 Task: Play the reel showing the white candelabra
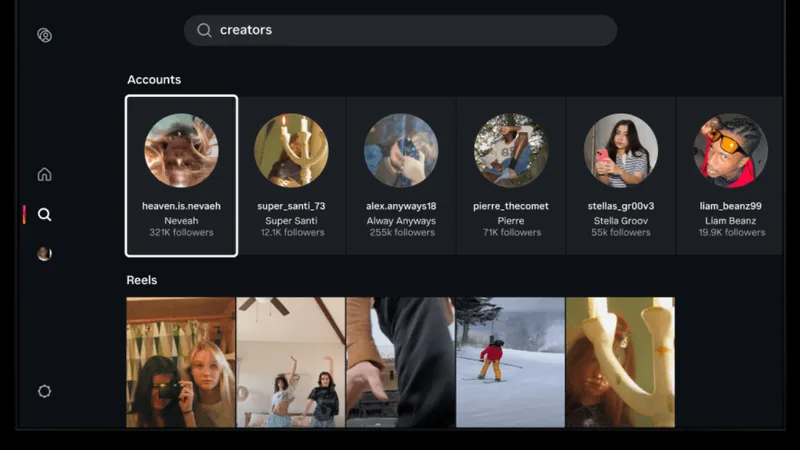pos(620,362)
